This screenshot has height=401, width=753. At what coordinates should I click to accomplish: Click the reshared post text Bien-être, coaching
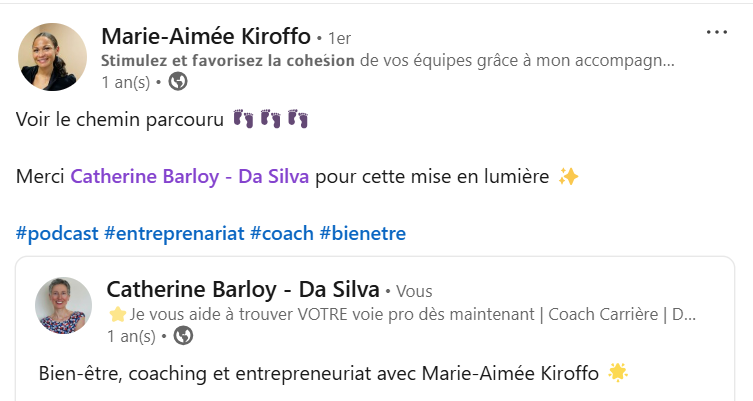coord(319,374)
